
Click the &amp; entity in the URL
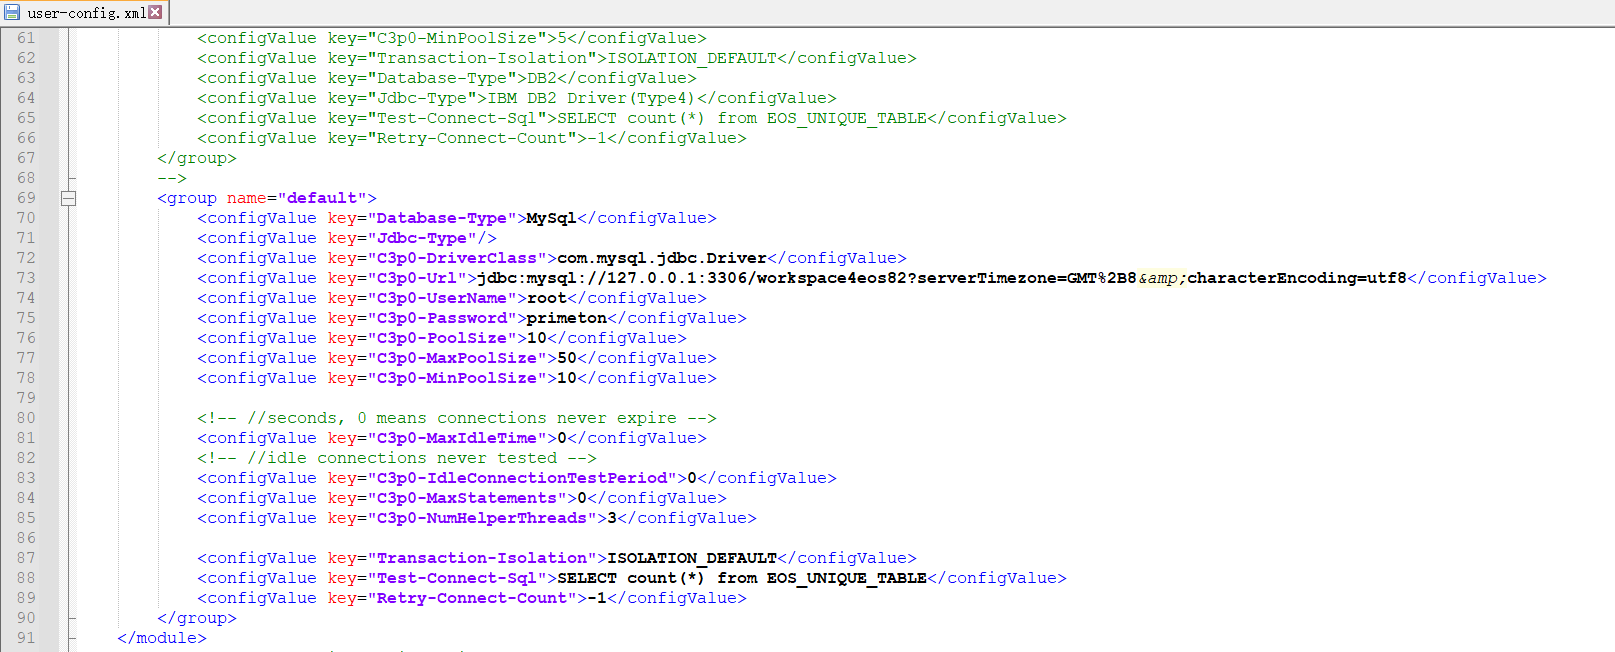pyautogui.click(x=1162, y=278)
